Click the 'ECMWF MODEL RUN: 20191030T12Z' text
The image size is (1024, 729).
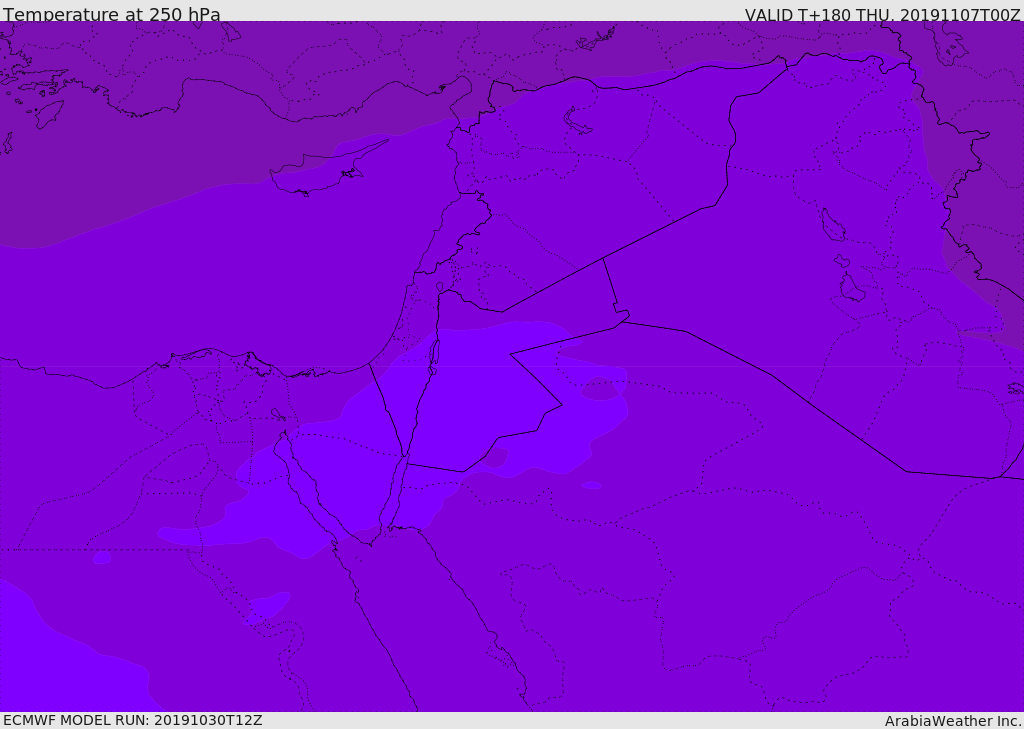(x=133, y=720)
